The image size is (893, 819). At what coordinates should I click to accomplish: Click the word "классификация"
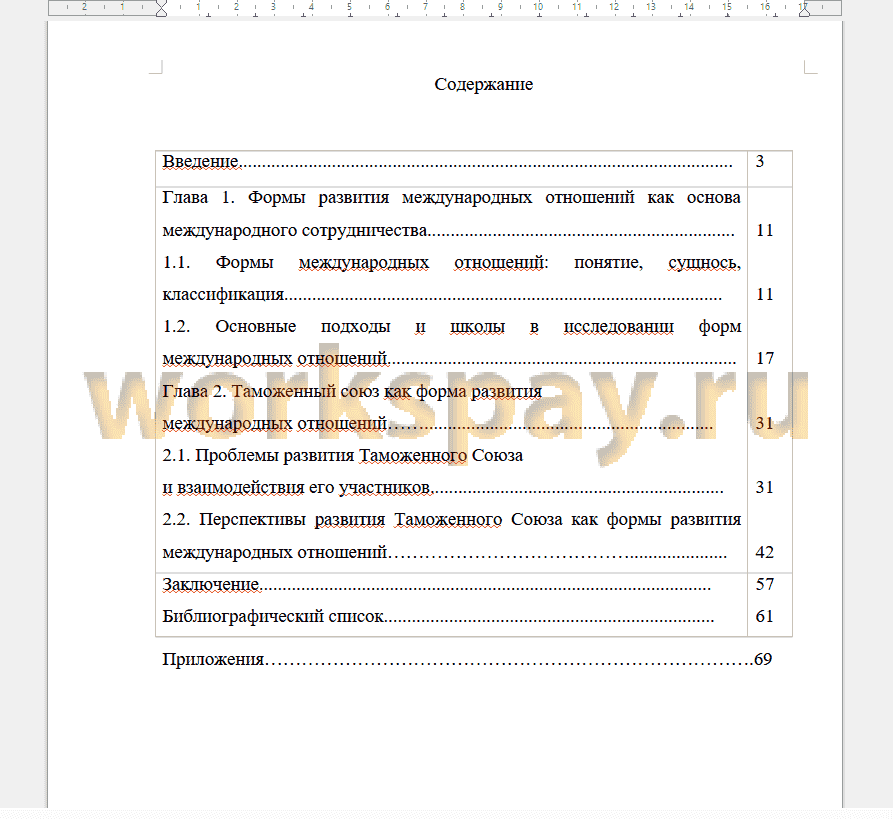[x=223, y=294]
